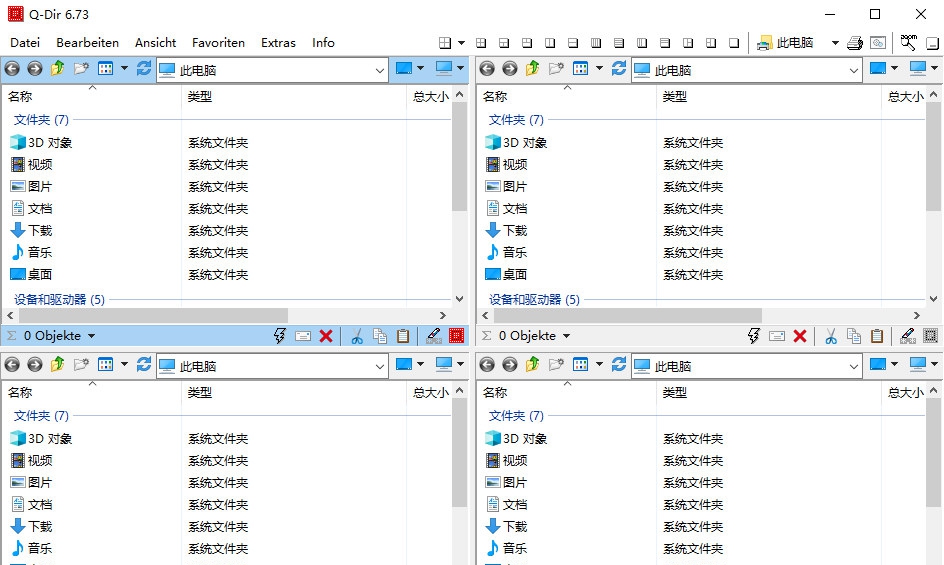
Task: Open the 0 Objekte dropdown in top-left status bar
Action: pos(92,336)
